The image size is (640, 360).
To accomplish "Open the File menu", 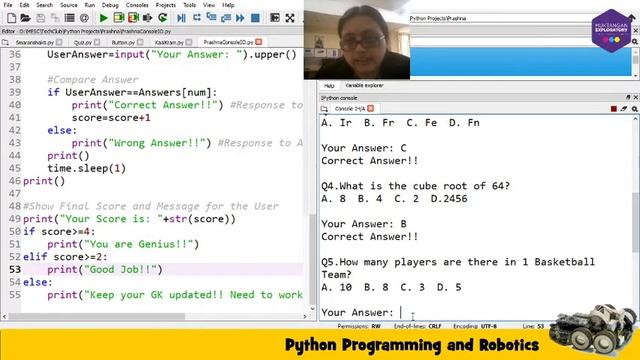I will [8, 5].
